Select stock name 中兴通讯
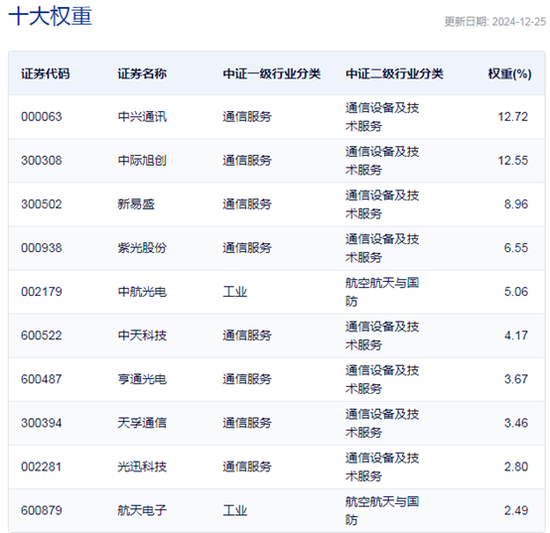The height and width of the screenshot is (533, 550). pos(142,116)
